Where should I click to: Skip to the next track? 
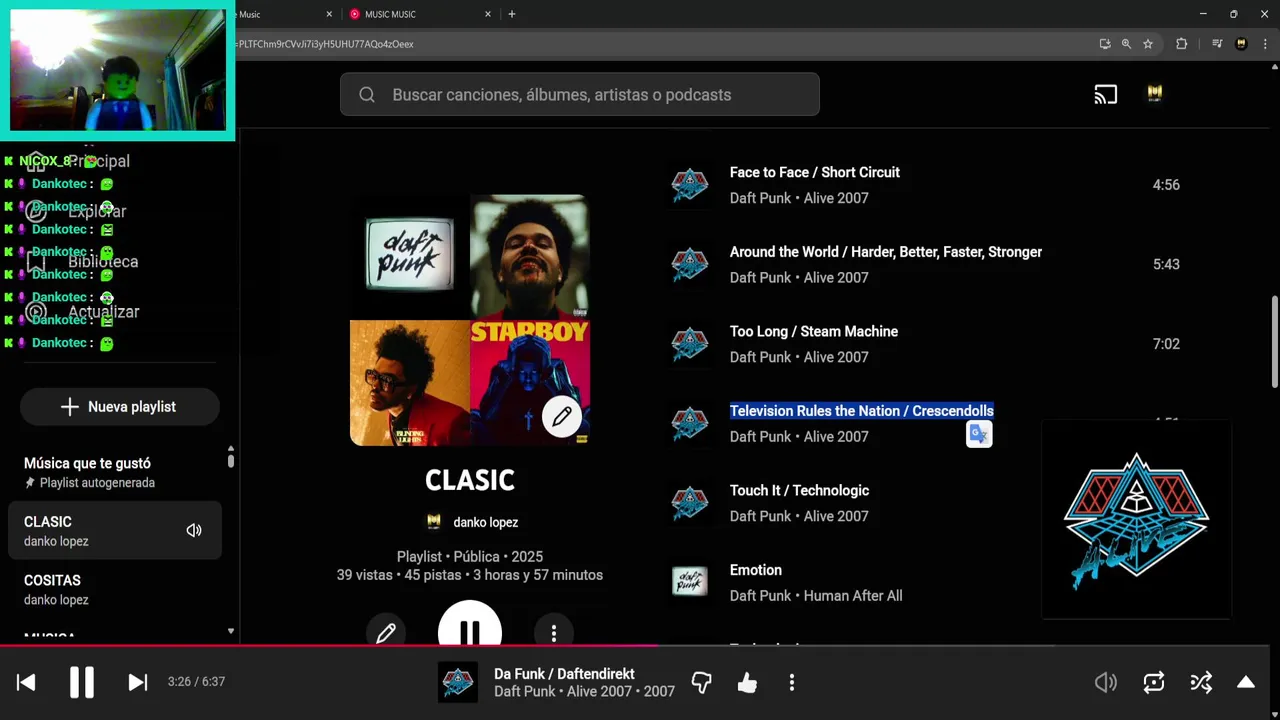[138, 682]
